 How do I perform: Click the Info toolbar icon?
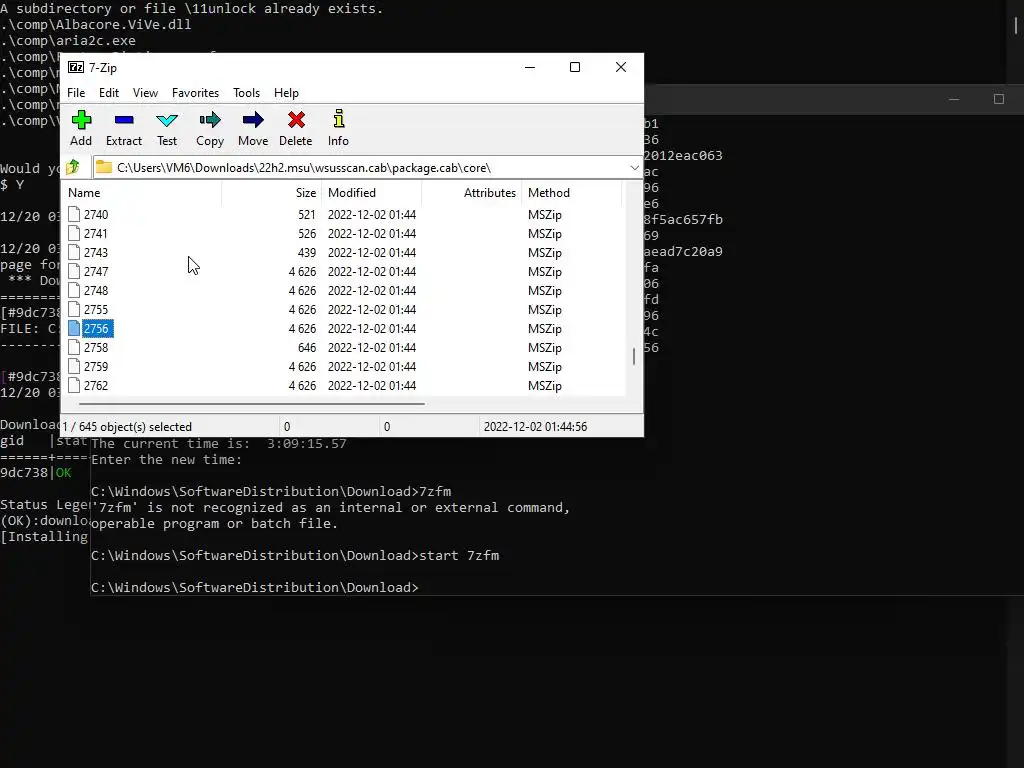(338, 119)
